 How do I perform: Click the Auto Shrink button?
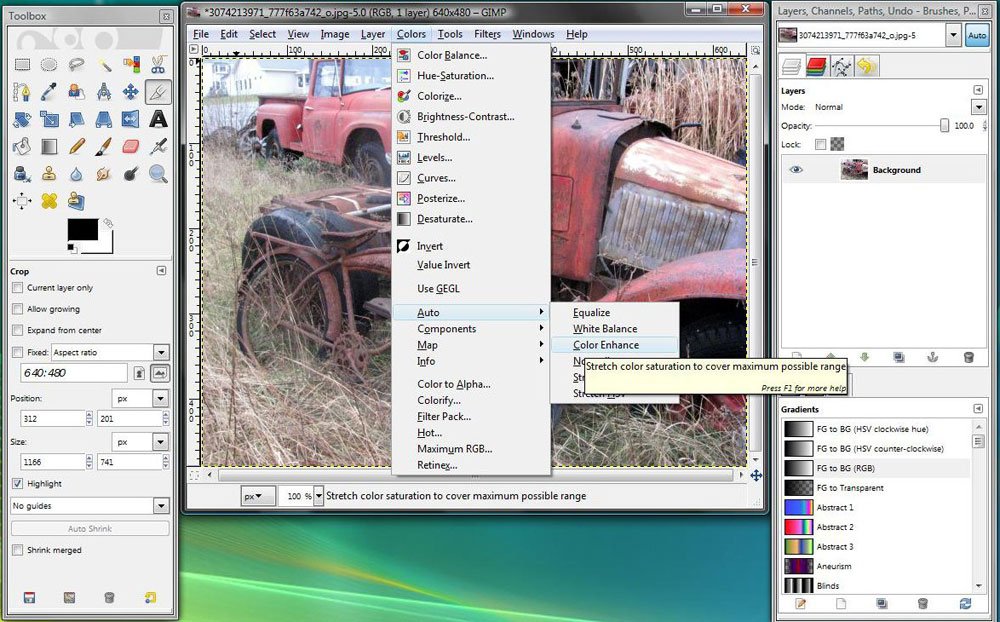90,529
